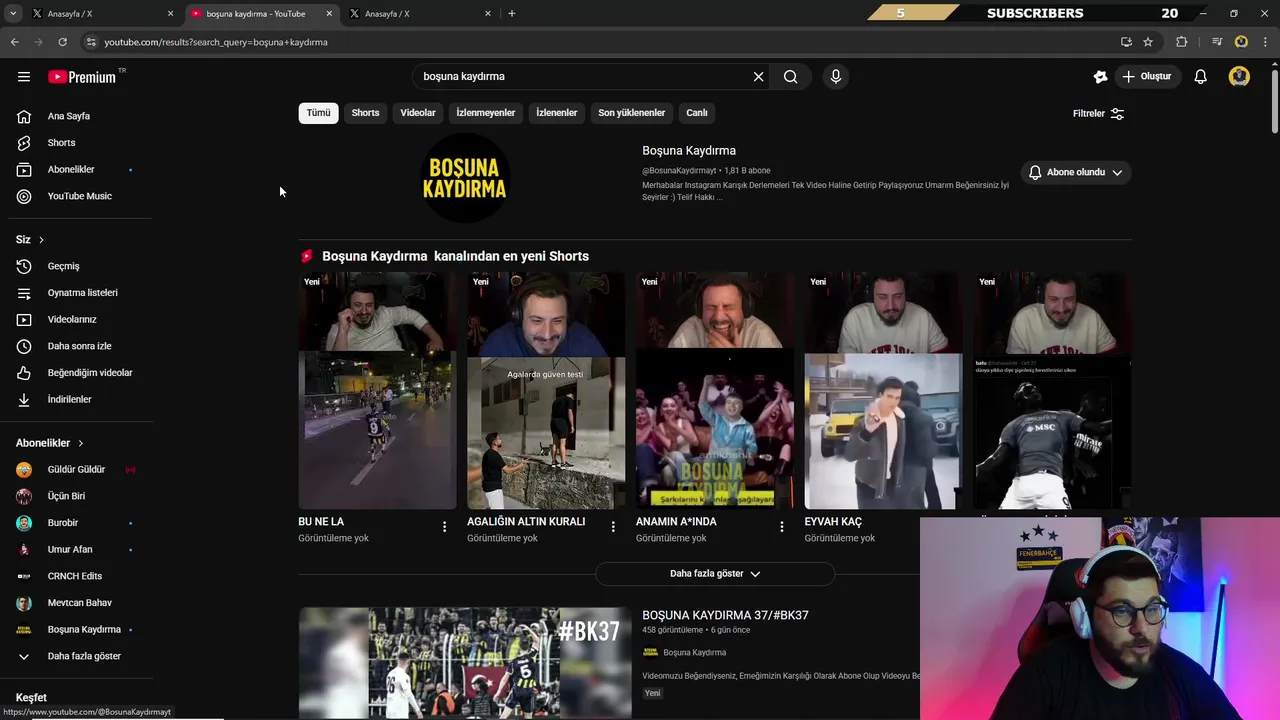Viewport: 1280px width, 720px height.
Task: Play the #BK37 video thumbnail
Action: point(465,662)
